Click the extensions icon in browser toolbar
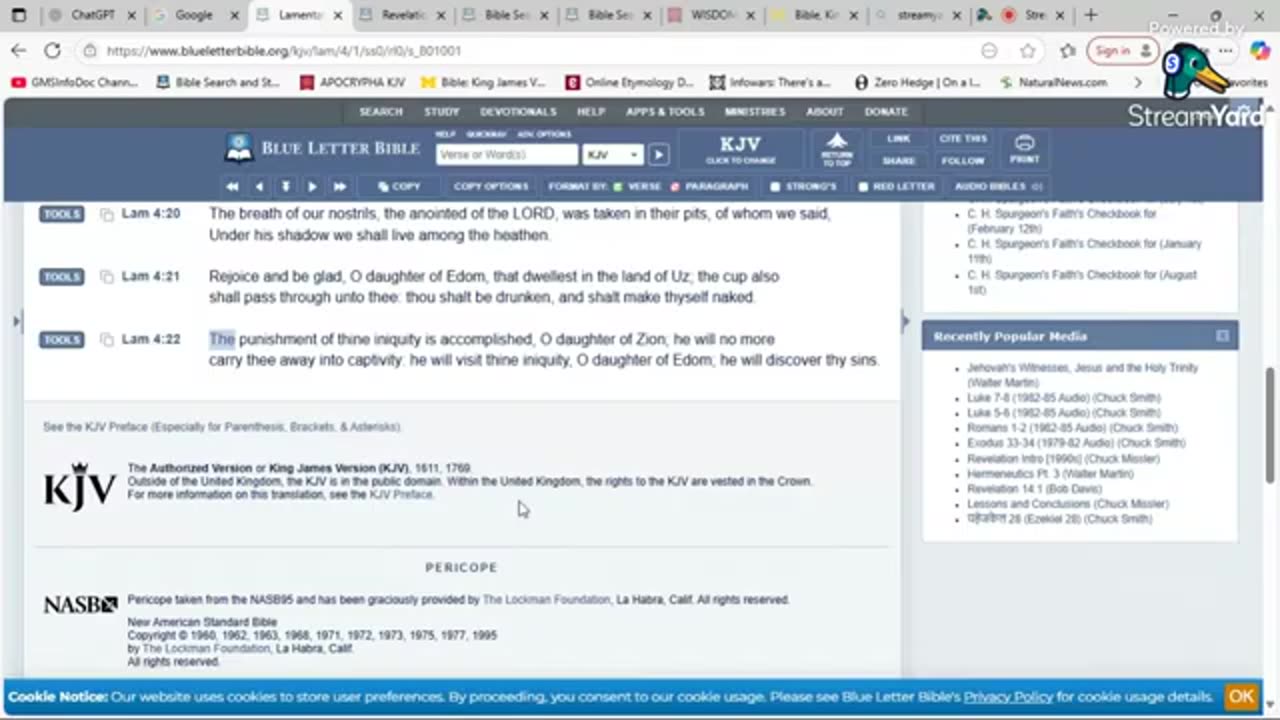 tap(1068, 51)
